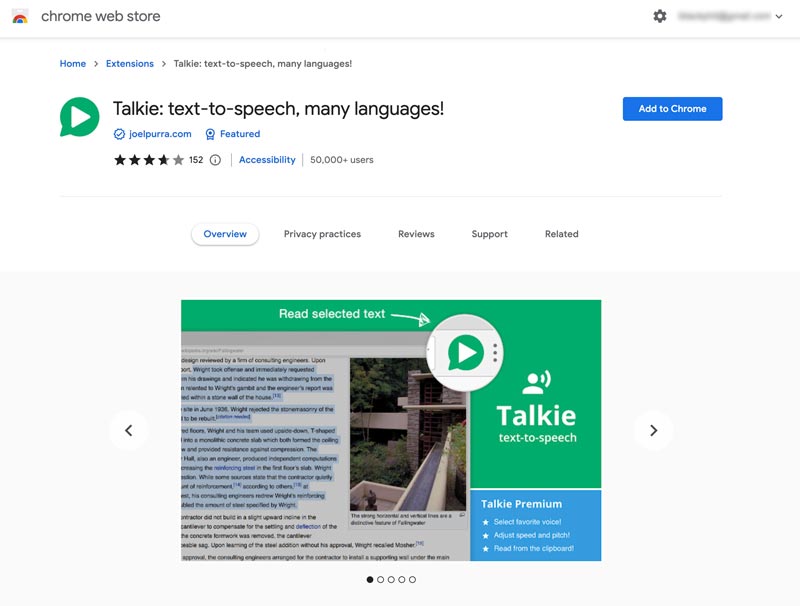Click the Talkie: text-to-speech, many languages! heading

point(278,109)
